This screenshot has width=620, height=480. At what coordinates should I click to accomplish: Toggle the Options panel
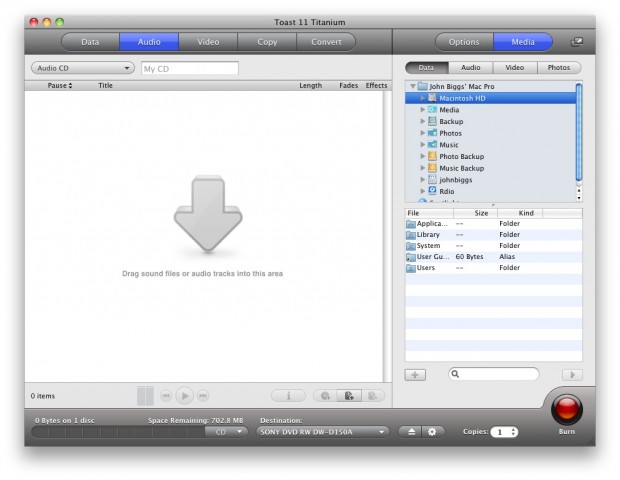point(463,42)
